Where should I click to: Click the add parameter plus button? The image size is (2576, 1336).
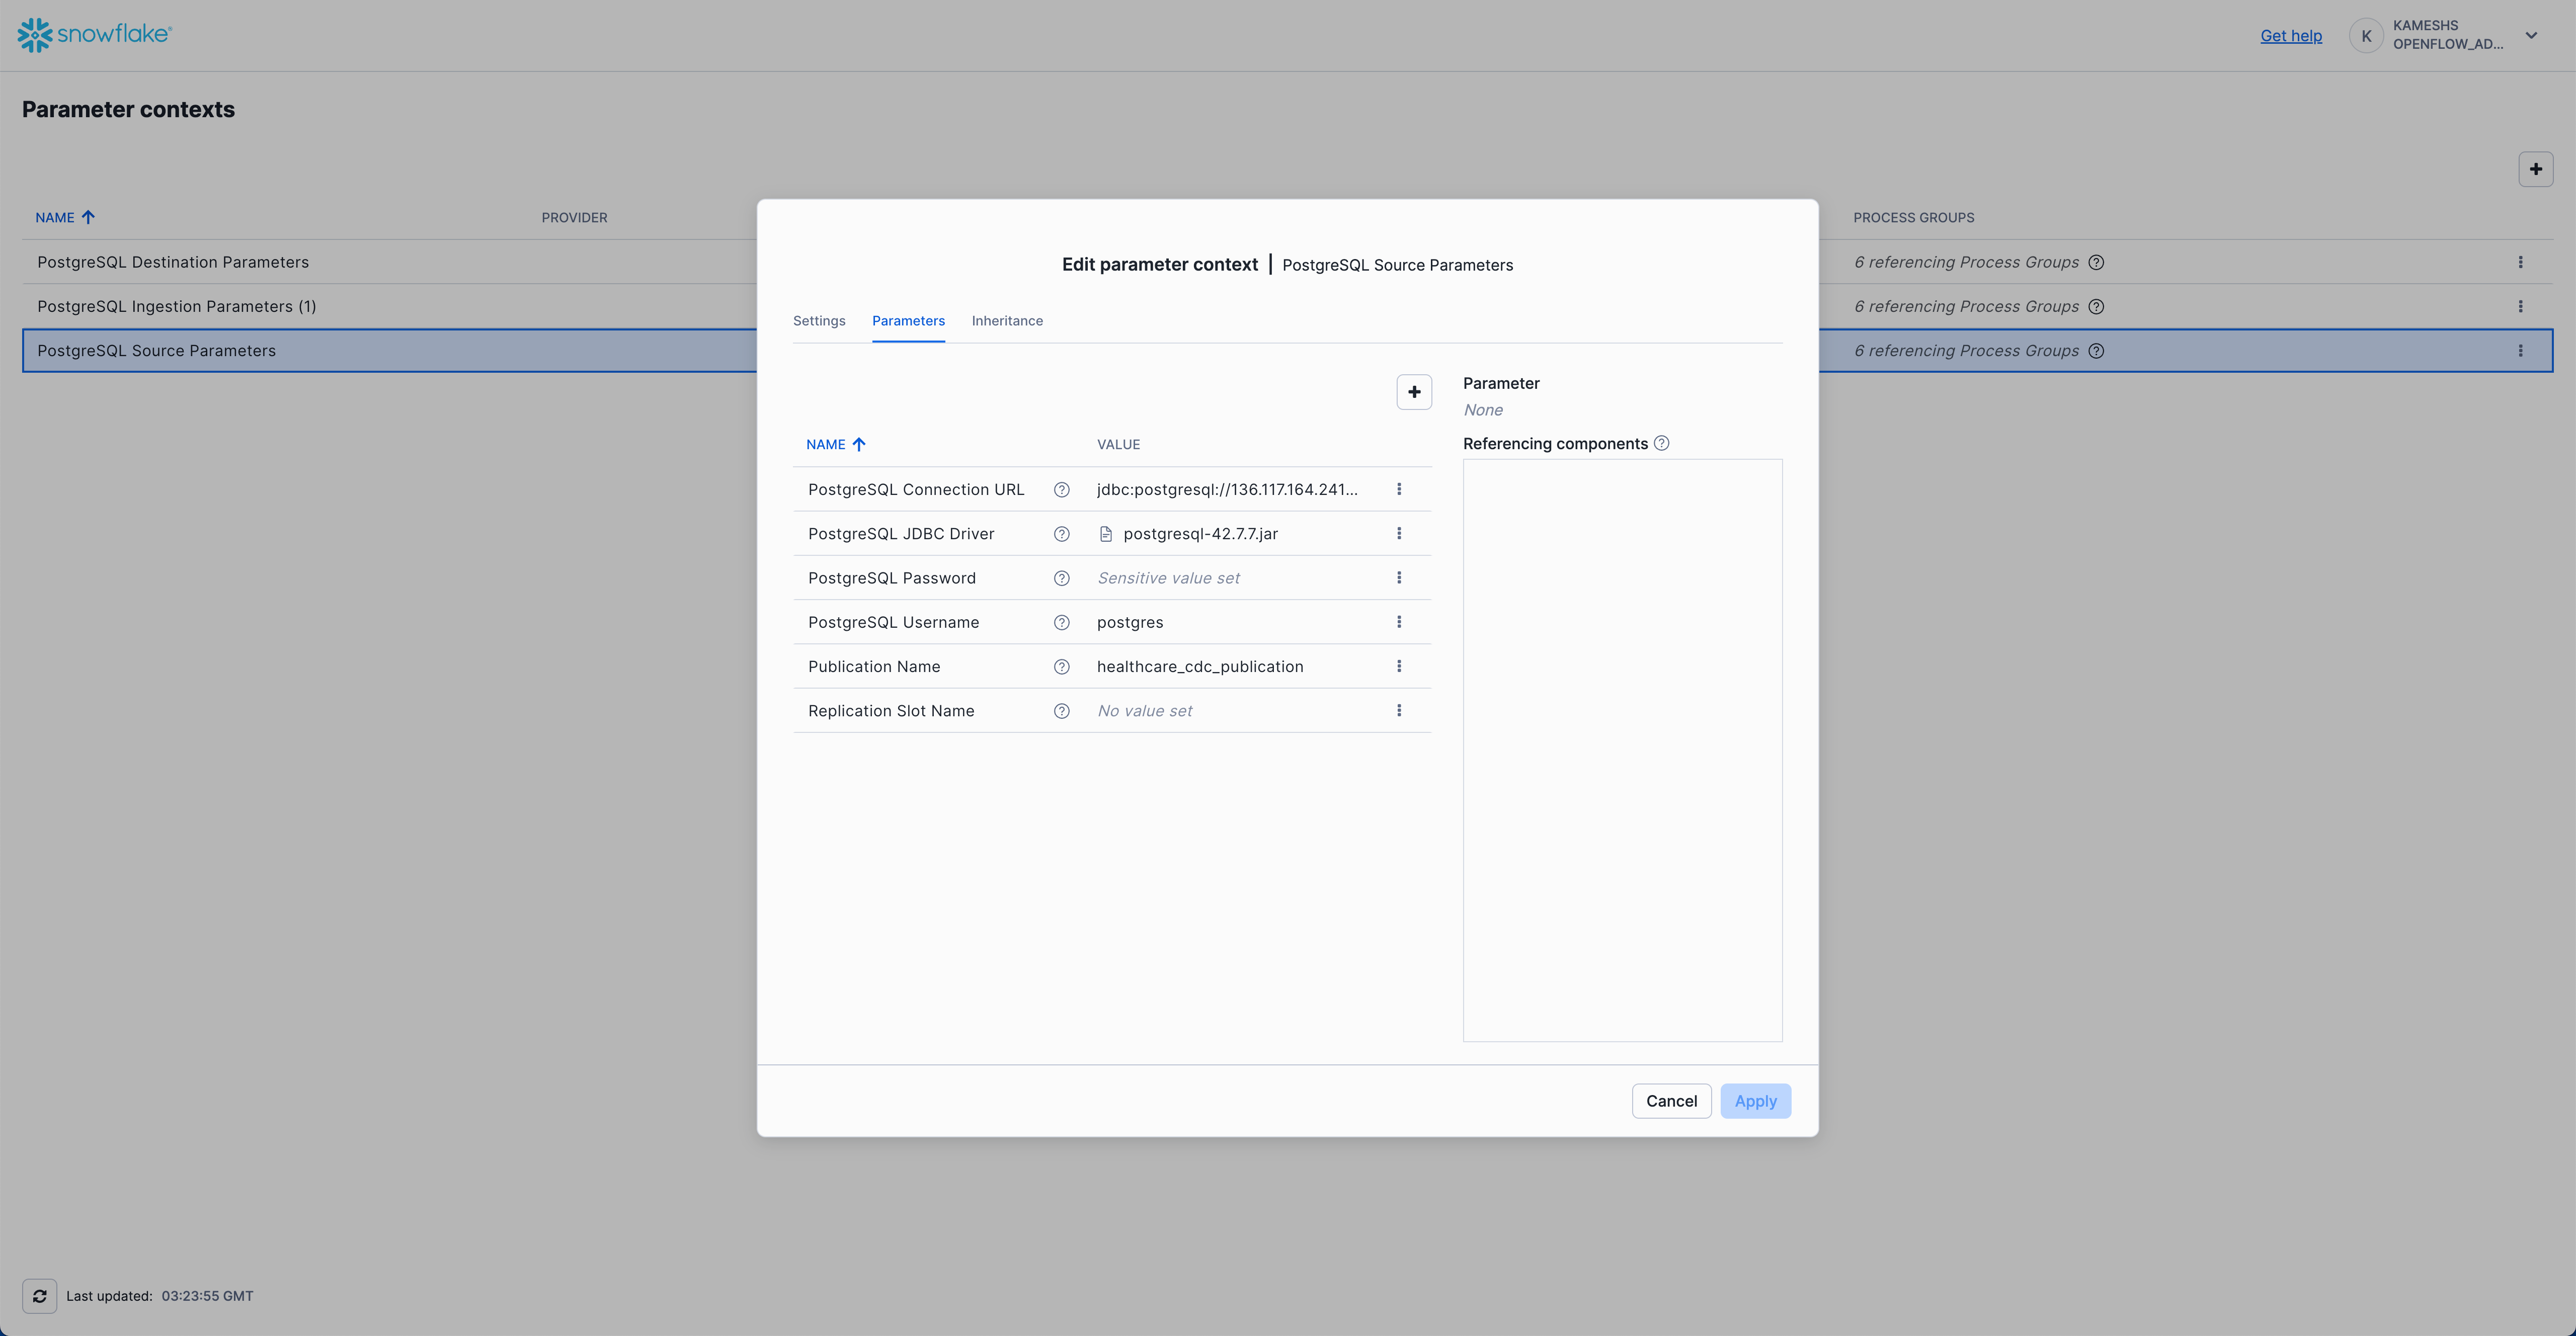(1413, 392)
